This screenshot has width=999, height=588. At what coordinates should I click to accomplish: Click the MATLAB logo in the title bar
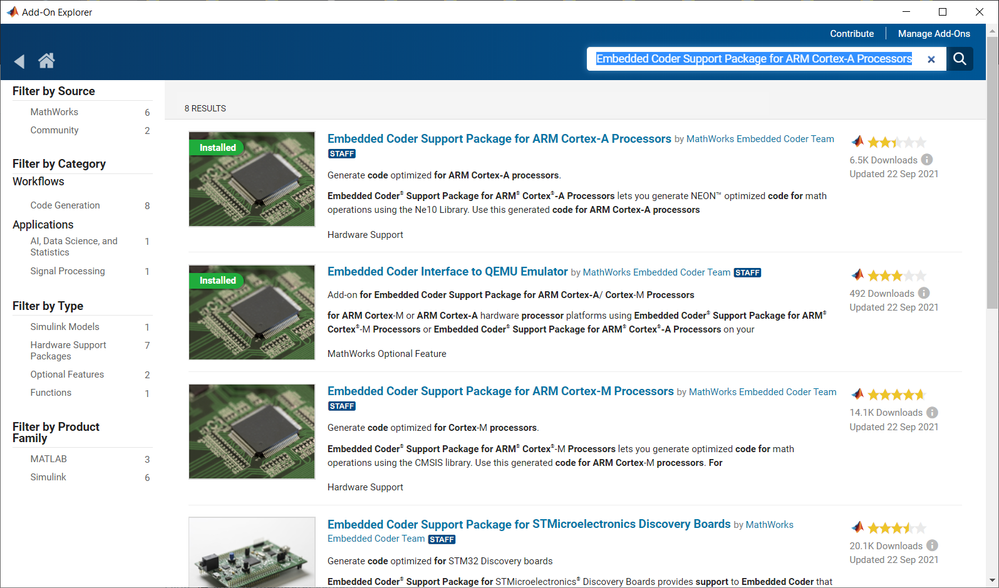tap(12, 11)
